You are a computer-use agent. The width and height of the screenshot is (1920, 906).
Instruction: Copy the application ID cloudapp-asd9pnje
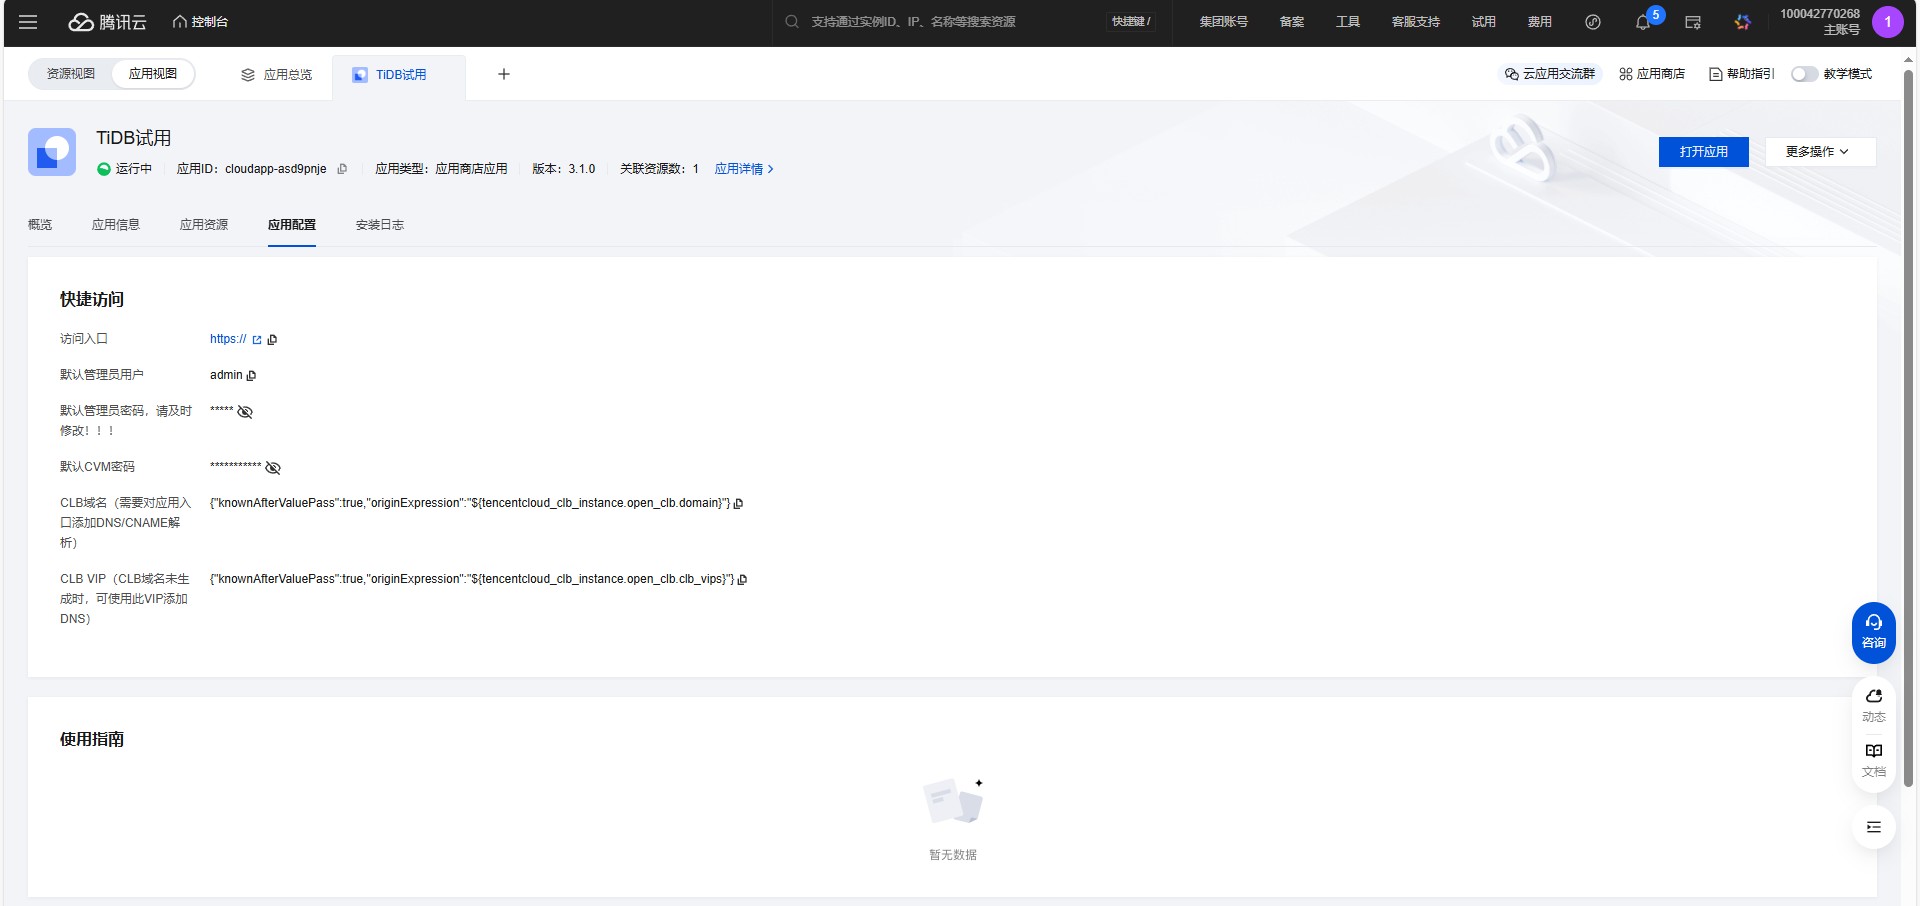click(342, 169)
